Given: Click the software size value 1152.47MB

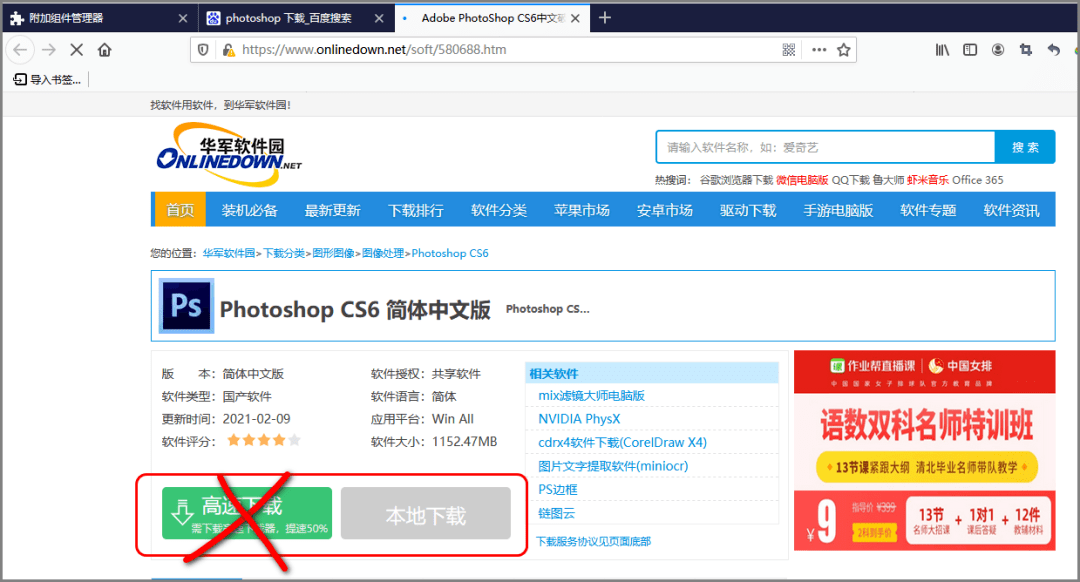Looking at the screenshot, I should pos(464,441).
